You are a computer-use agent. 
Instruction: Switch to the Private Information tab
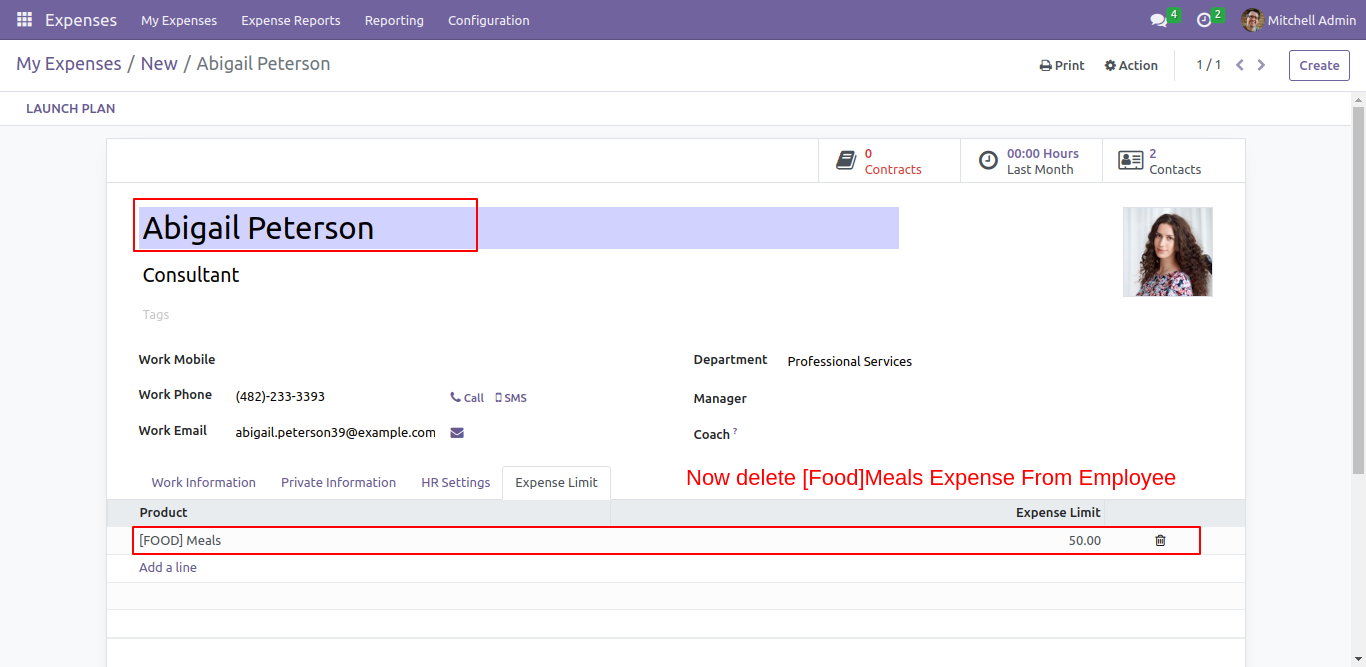[338, 482]
